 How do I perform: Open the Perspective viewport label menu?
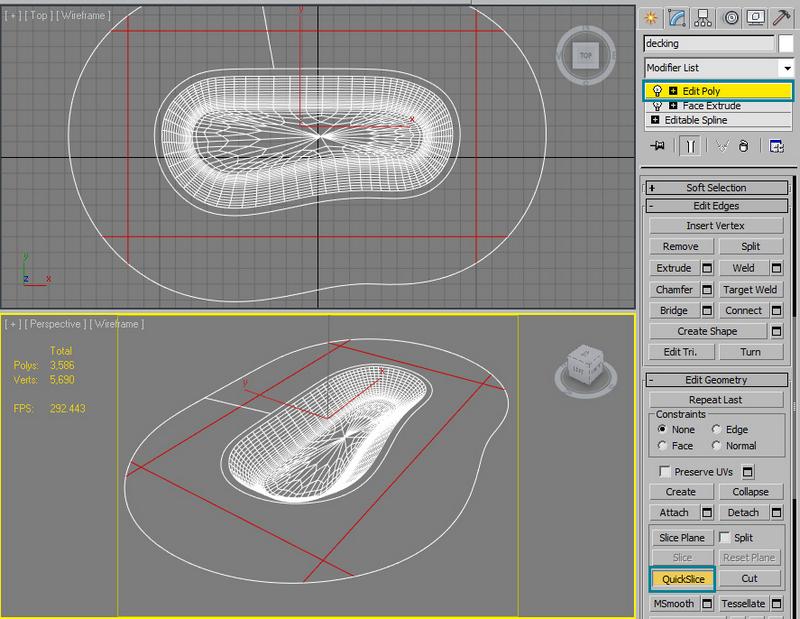(55, 324)
